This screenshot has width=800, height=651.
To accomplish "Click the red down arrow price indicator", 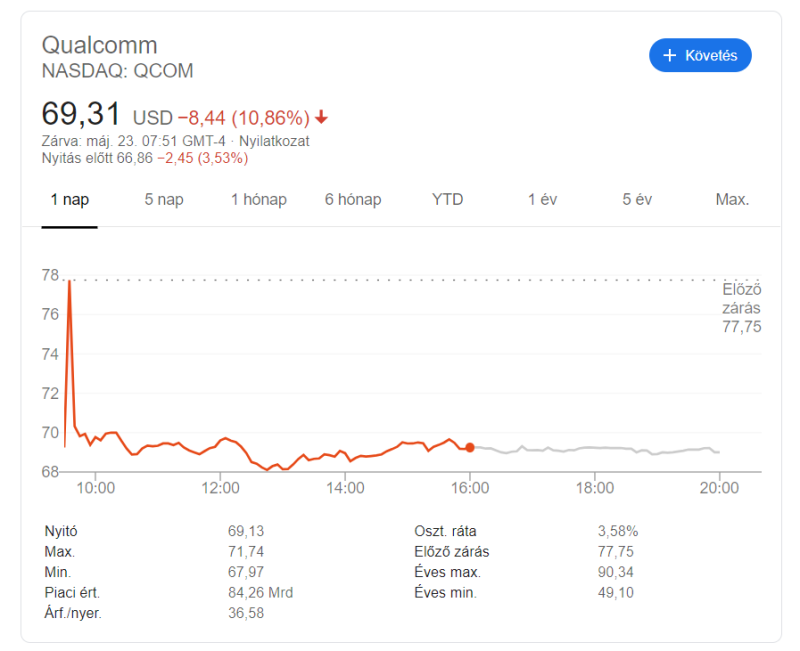I will click(321, 117).
